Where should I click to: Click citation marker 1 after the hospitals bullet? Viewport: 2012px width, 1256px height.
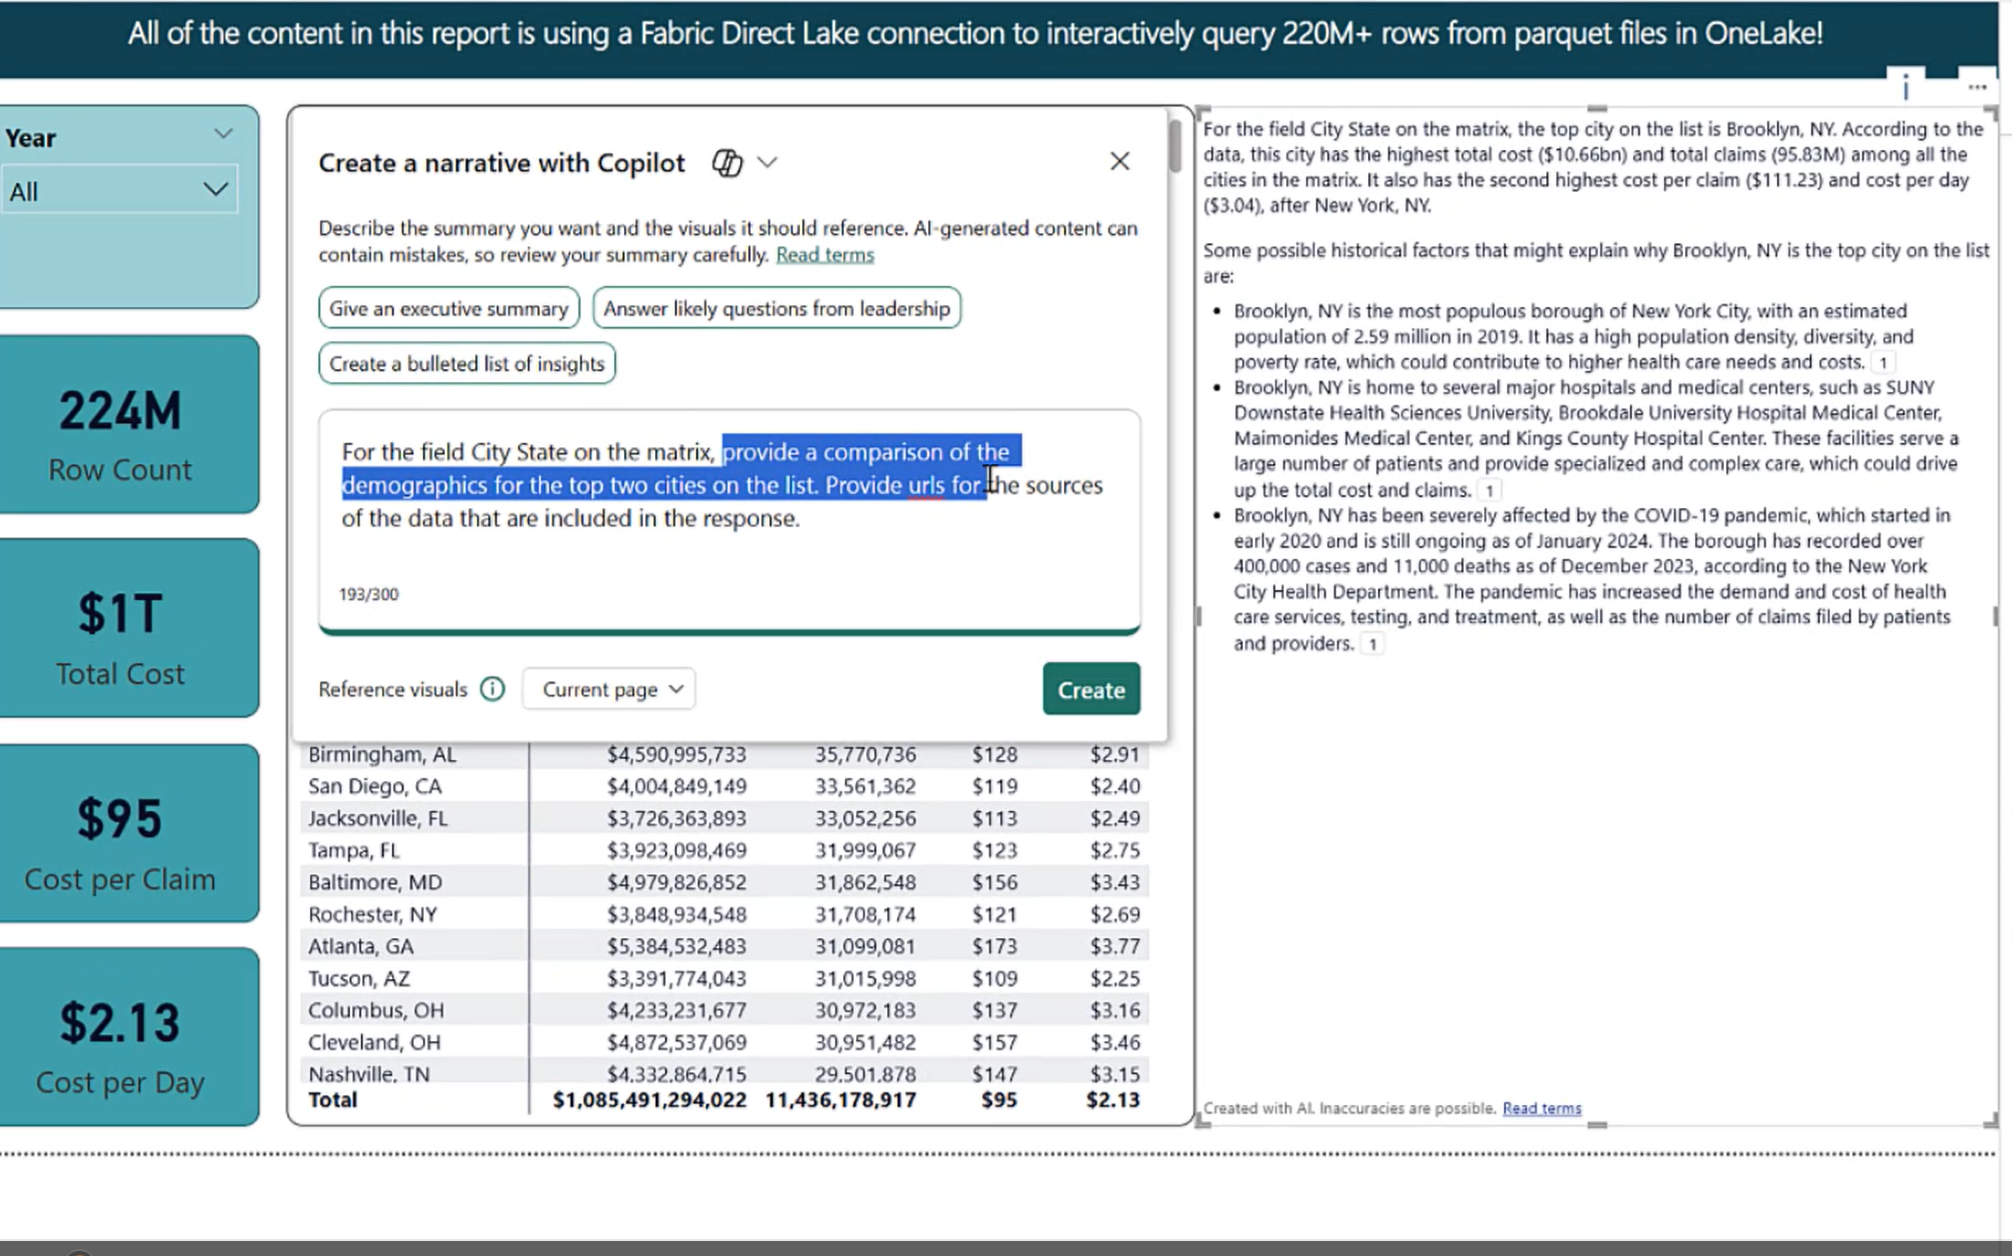click(x=1490, y=490)
